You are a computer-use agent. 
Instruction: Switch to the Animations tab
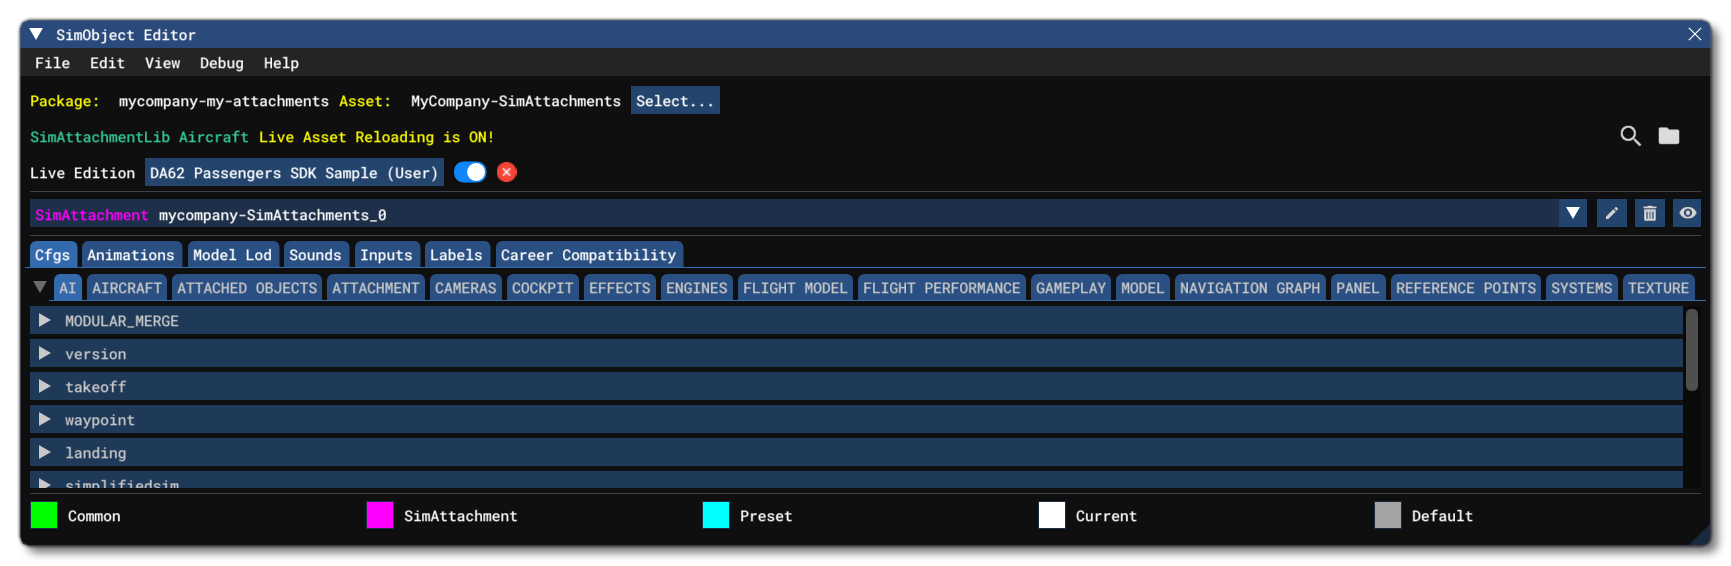pyautogui.click(x=130, y=255)
